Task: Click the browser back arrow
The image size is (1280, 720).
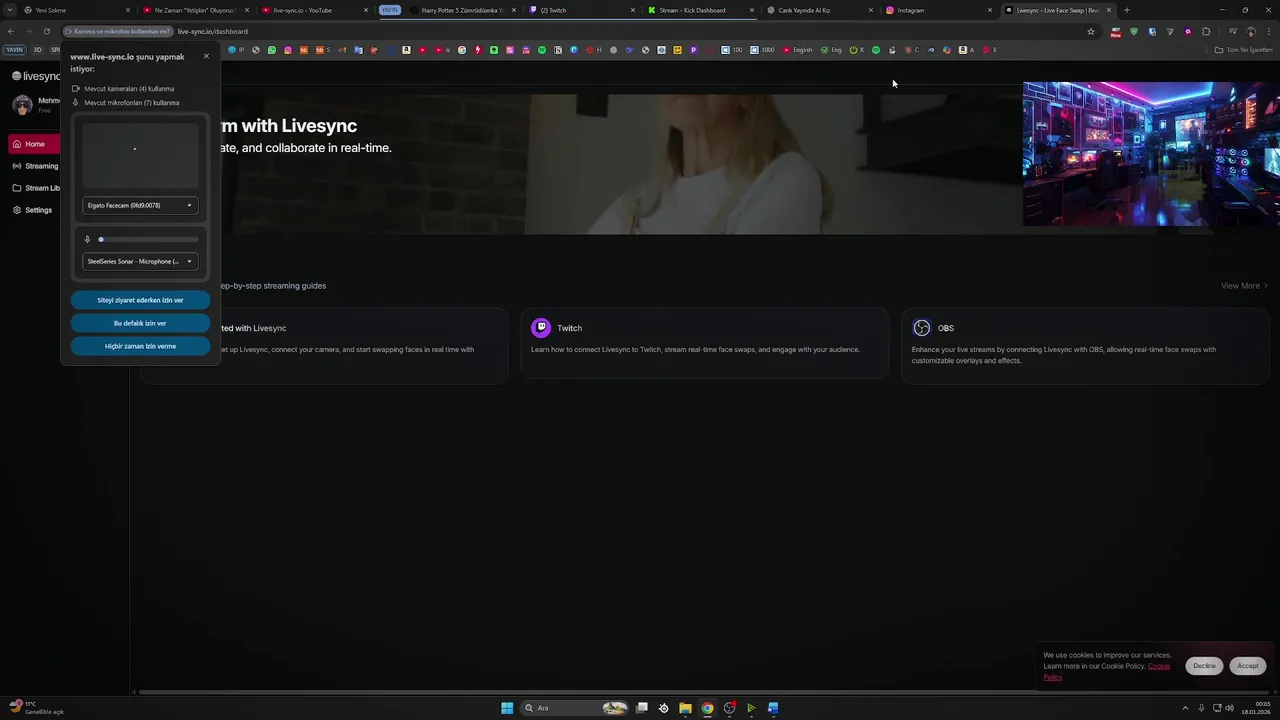Action: click(x=11, y=31)
